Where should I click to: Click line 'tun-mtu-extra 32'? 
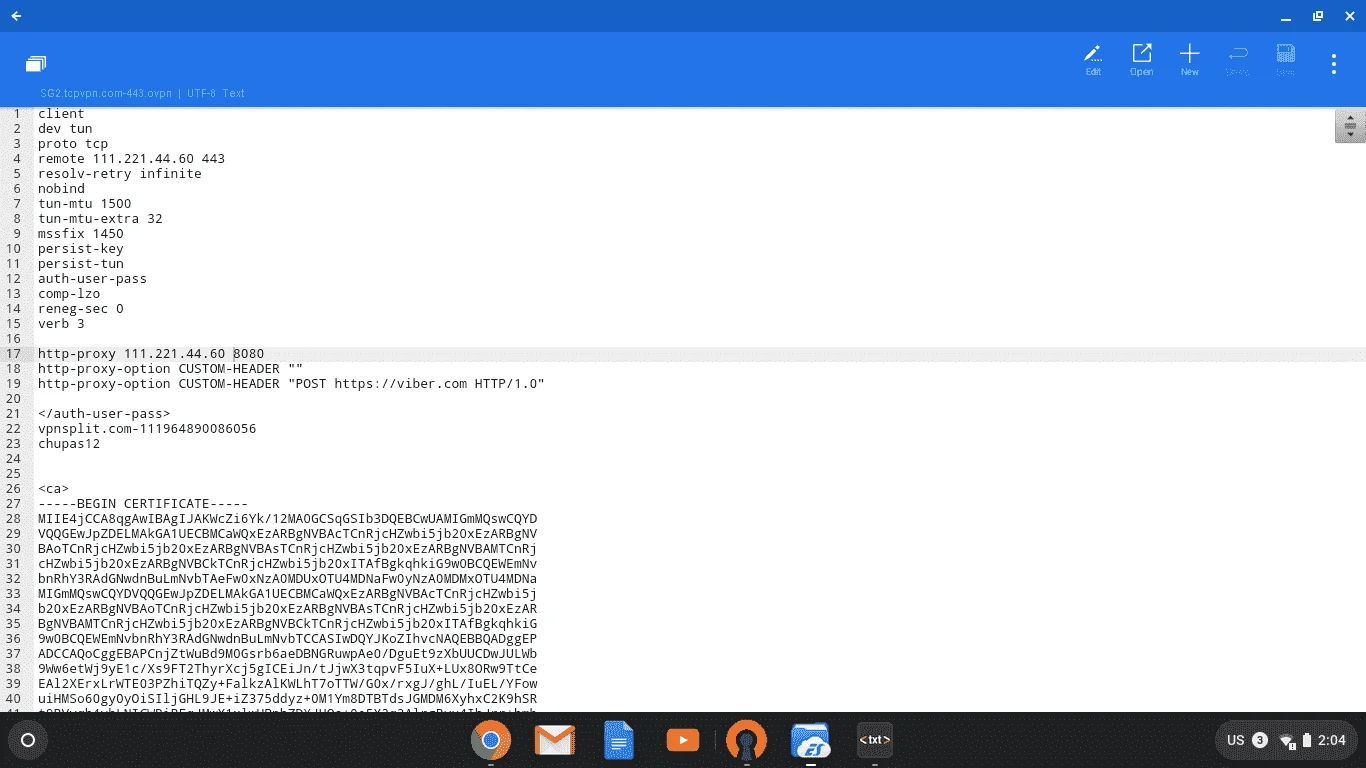(100, 219)
